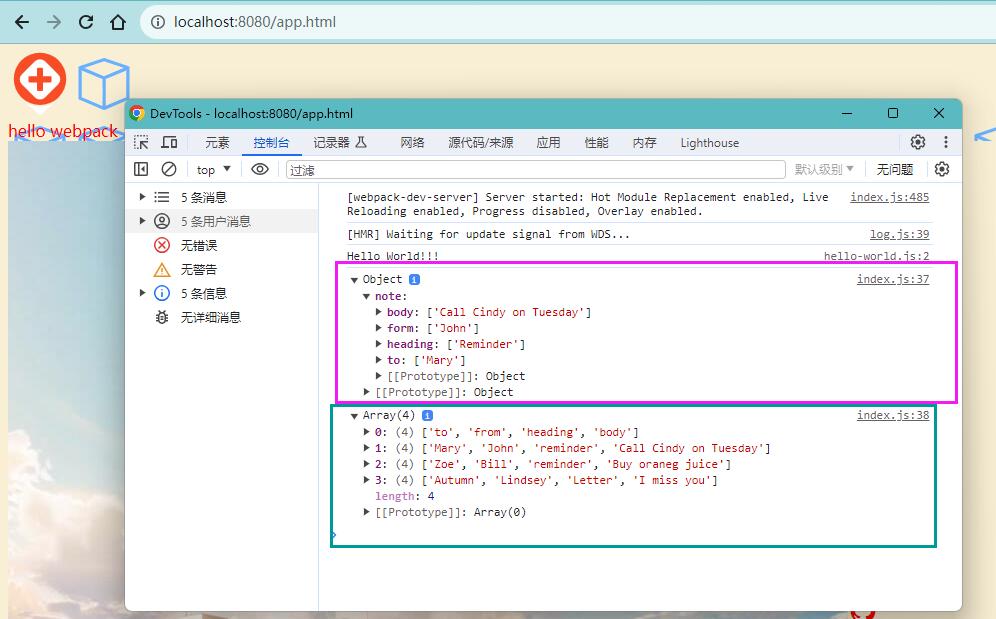Switch to the 元素 tab

click(x=217, y=143)
